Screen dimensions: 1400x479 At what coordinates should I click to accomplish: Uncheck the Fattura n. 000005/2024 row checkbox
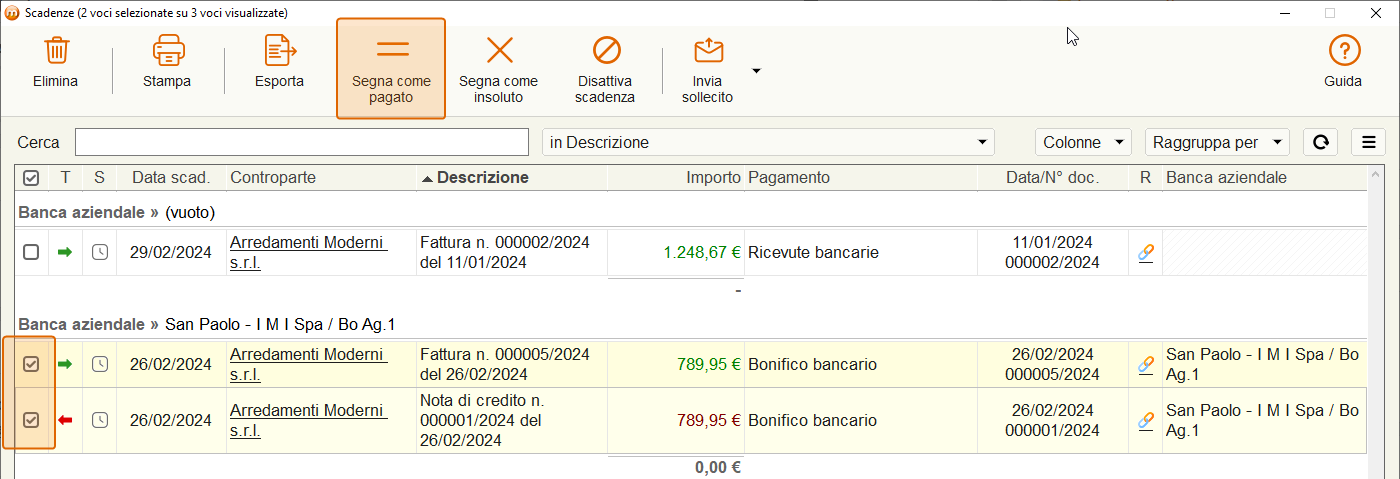pos(31,364)
